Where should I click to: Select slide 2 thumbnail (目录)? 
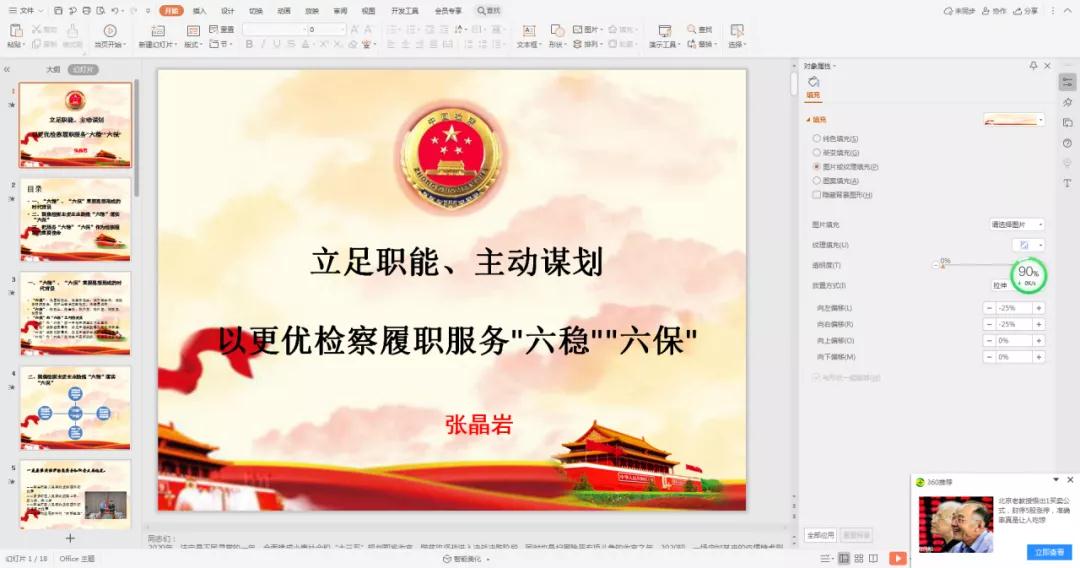tap(75, 220)
